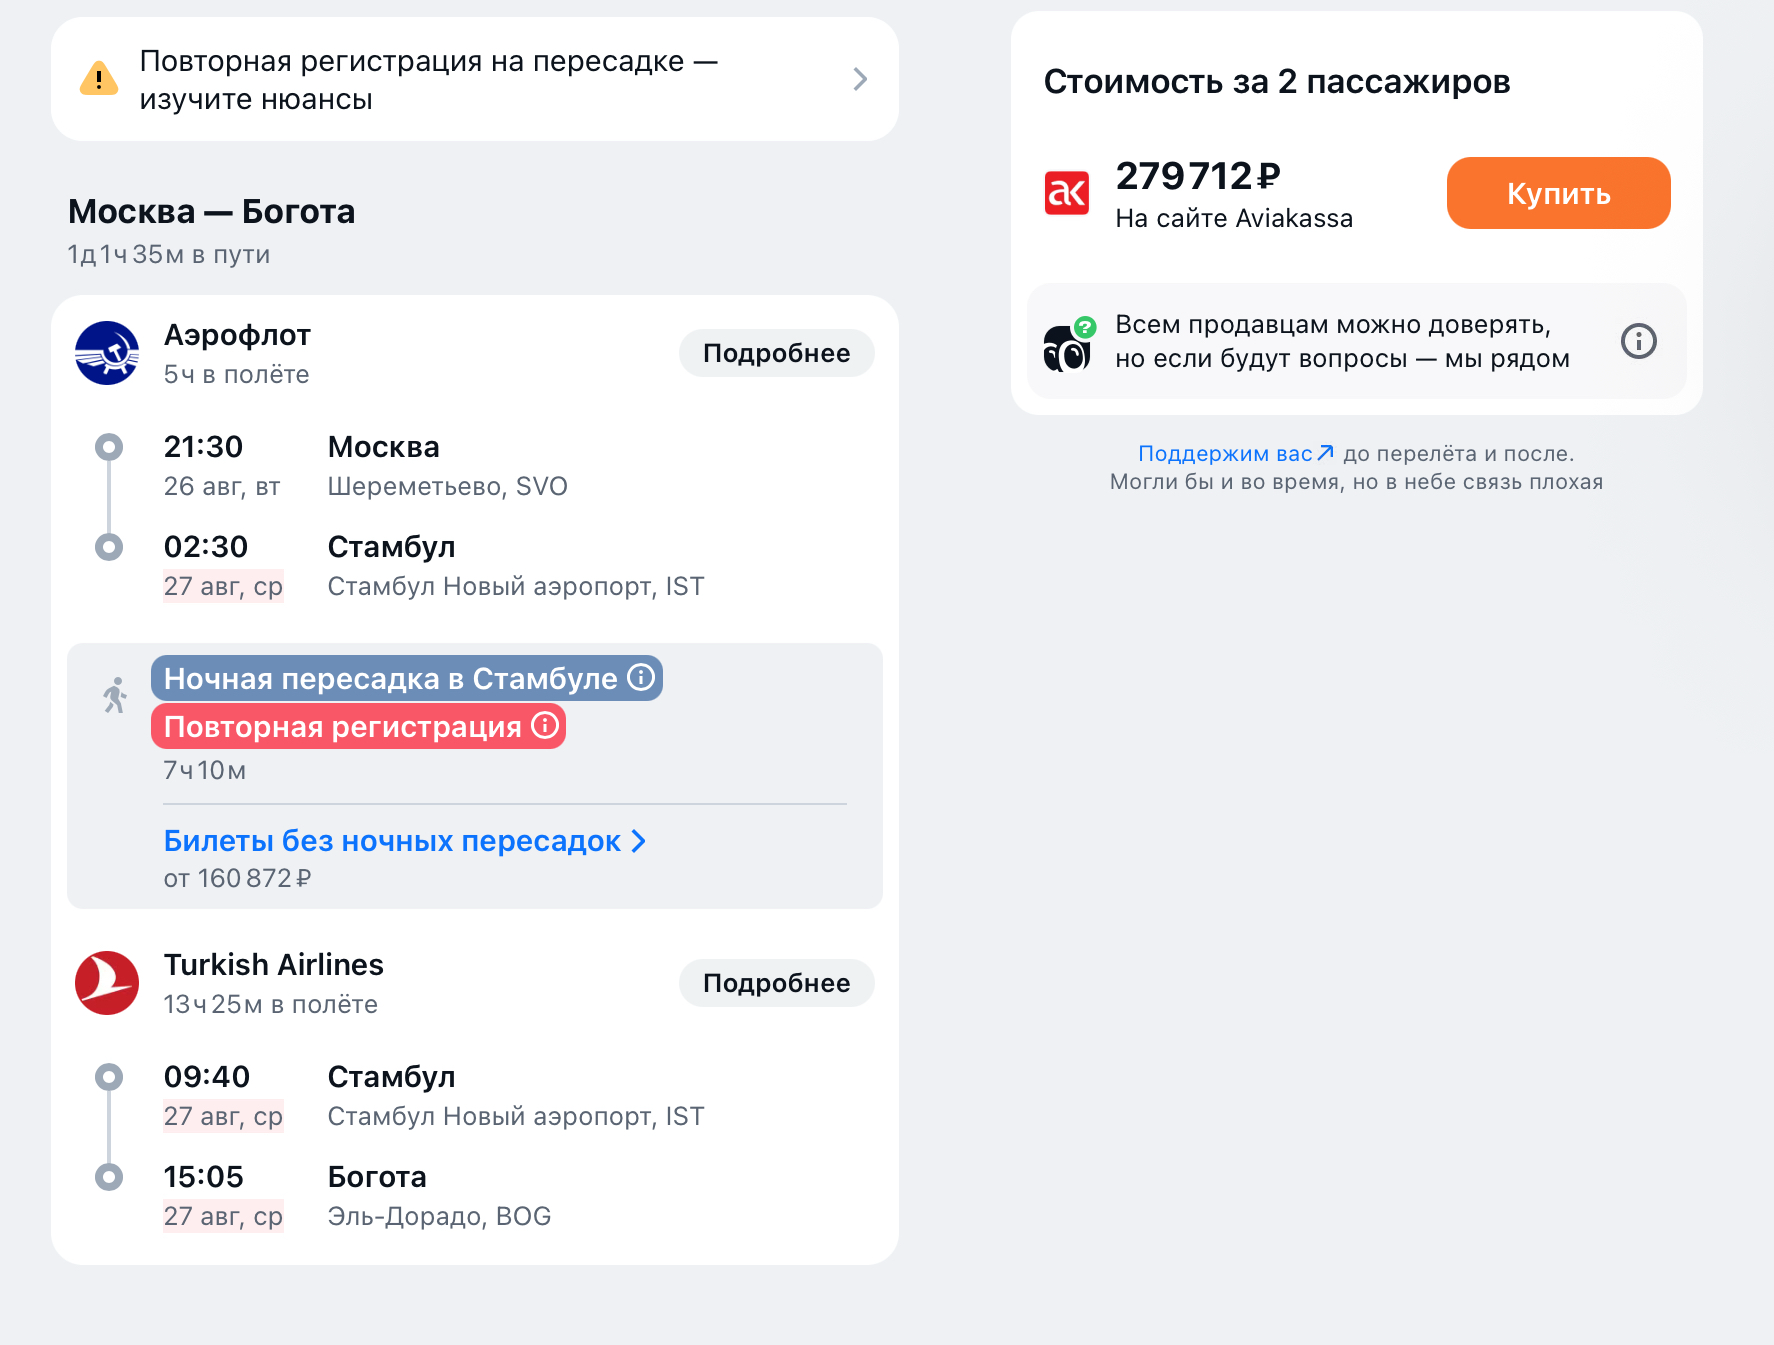Click the eyes mascot with question mark
Image resolution: width=1774 pixels, height=1345 pixels.
coord(1068,345)
